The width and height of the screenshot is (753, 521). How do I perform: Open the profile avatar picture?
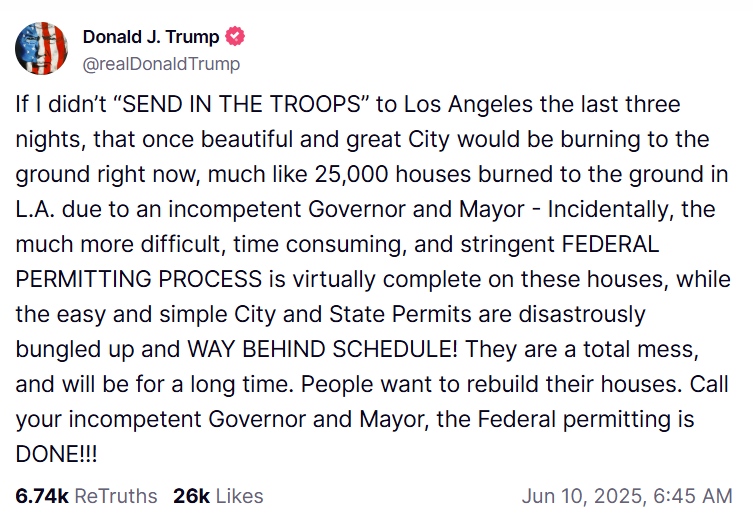[x=42, y=49]
